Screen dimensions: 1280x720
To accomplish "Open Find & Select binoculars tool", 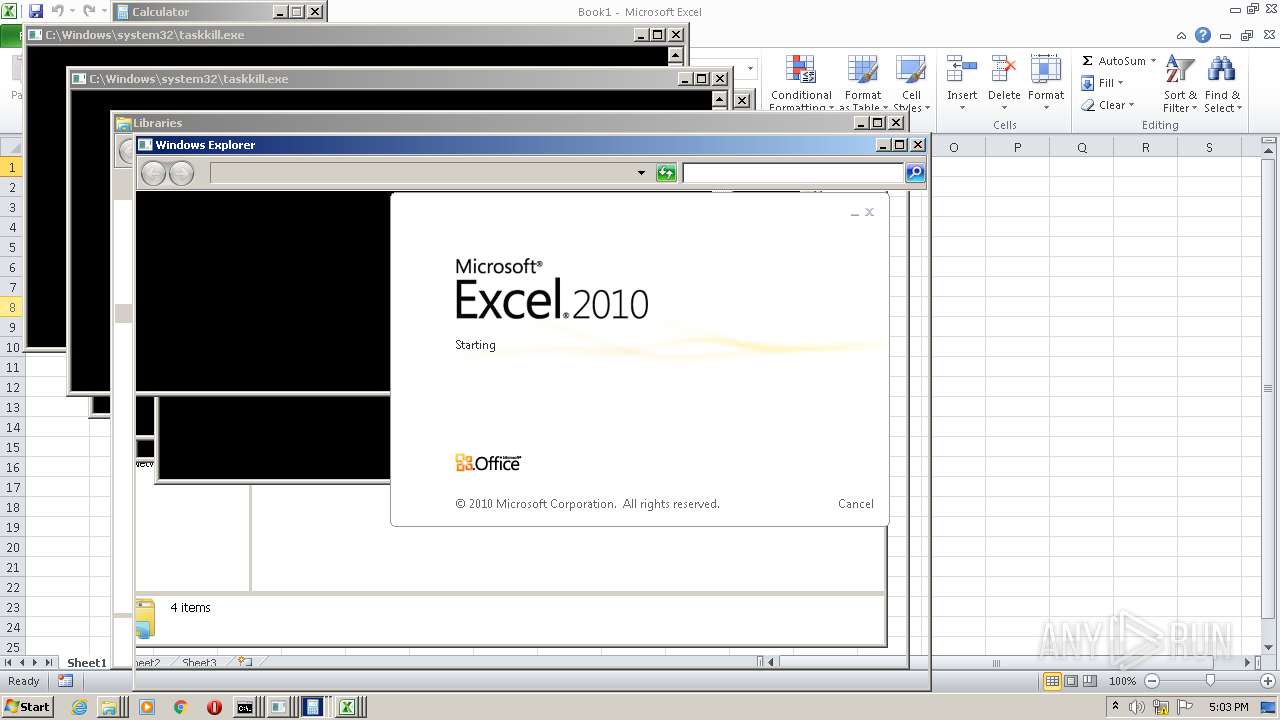I will (1222, 82).
